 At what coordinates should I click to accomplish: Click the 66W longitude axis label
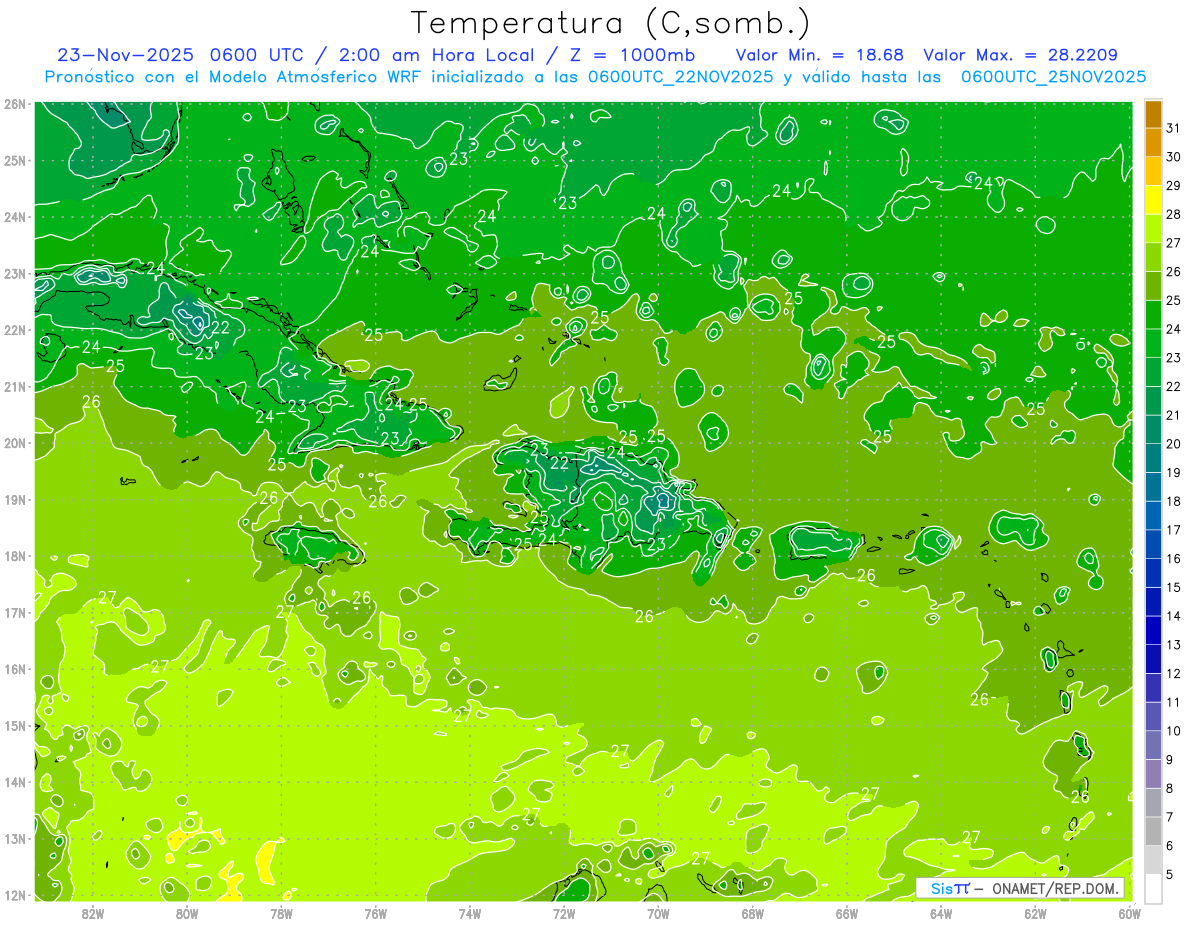click(847, 912)
